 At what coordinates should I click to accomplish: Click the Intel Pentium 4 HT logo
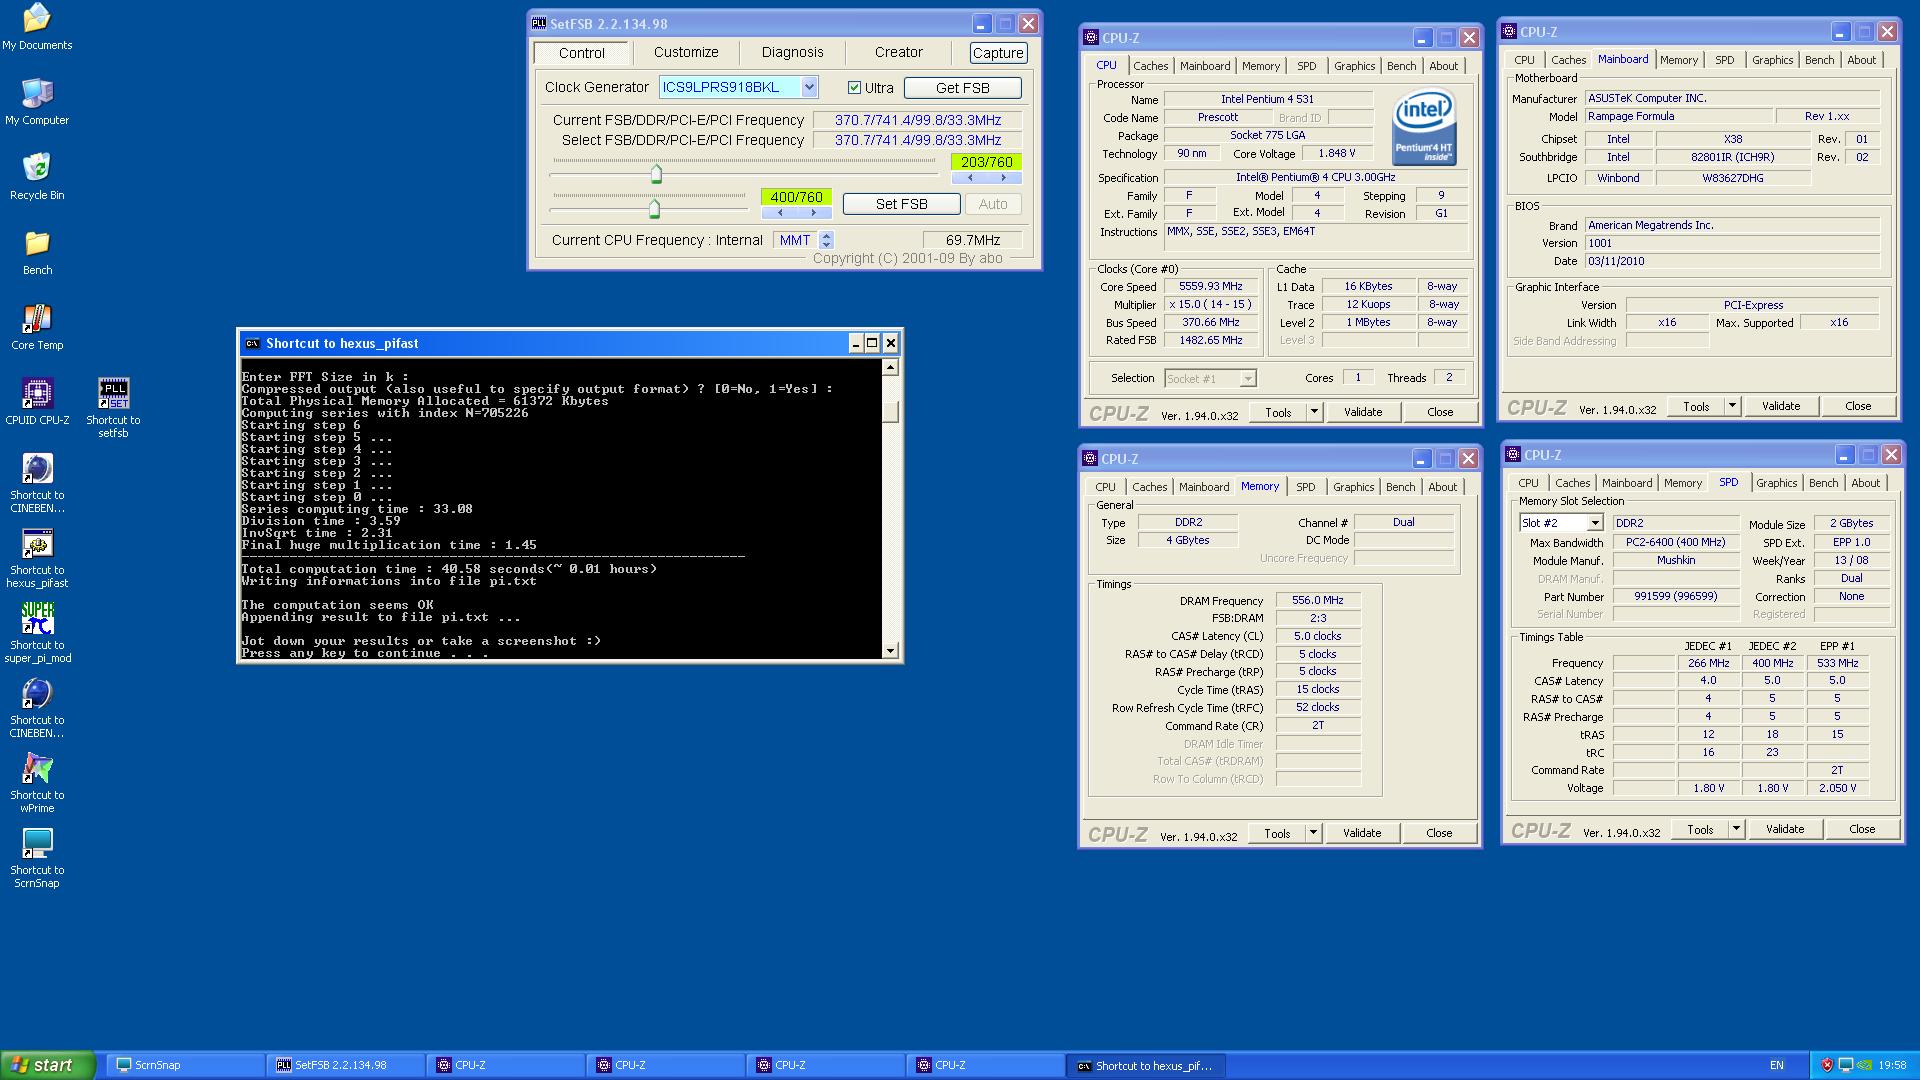[x=1424, y=128]
